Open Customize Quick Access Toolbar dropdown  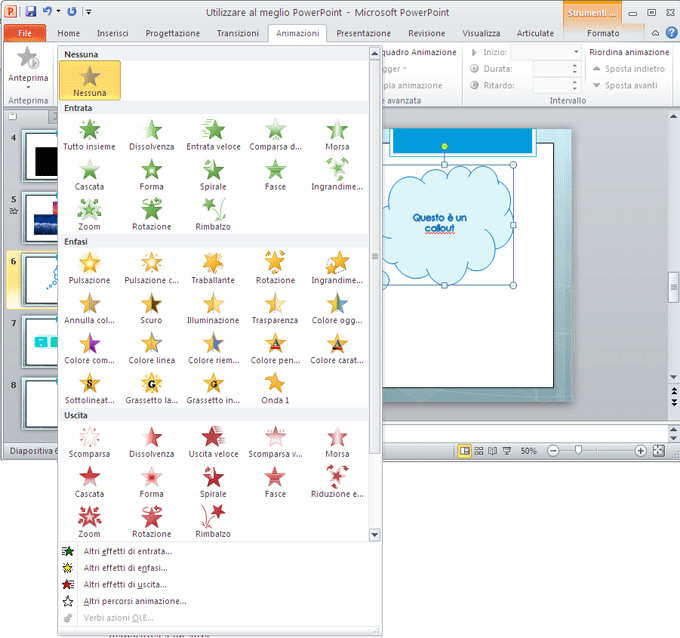coord(88,12)
